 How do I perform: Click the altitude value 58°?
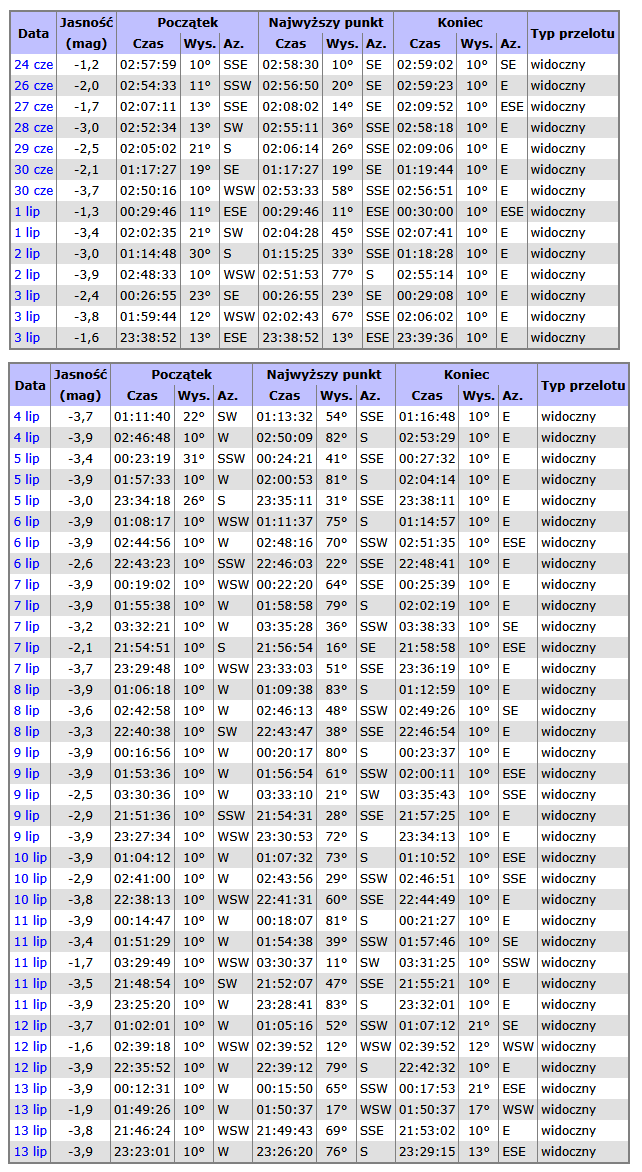(342, 190)
